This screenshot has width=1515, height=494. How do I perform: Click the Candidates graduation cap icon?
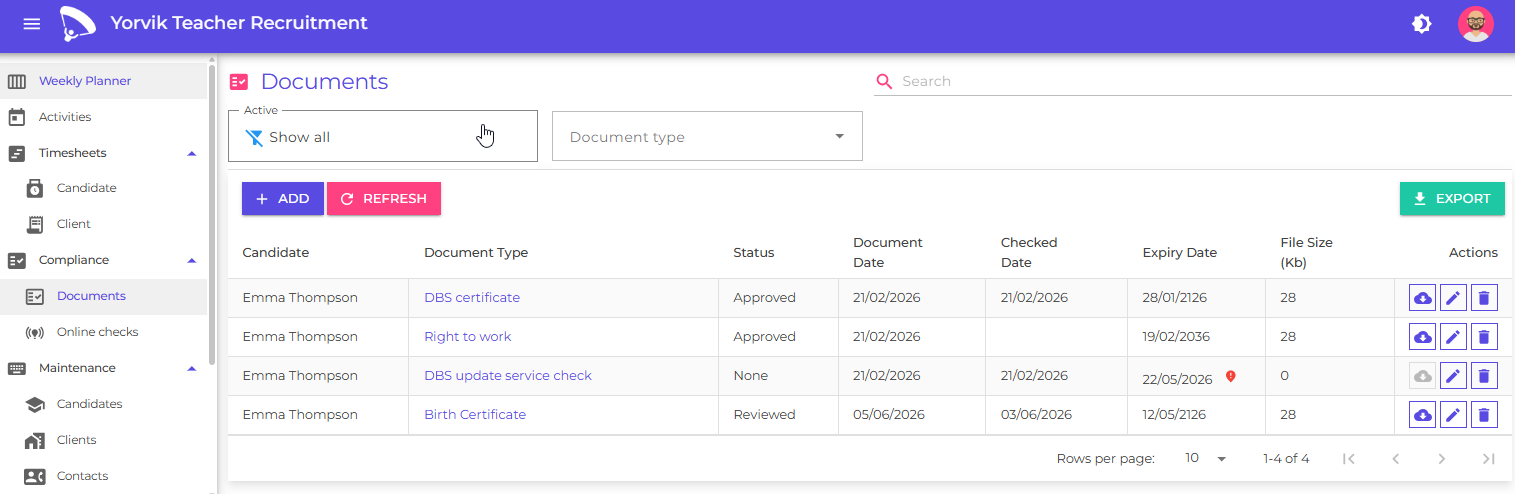pyautogui.click(x=35, y=404)
